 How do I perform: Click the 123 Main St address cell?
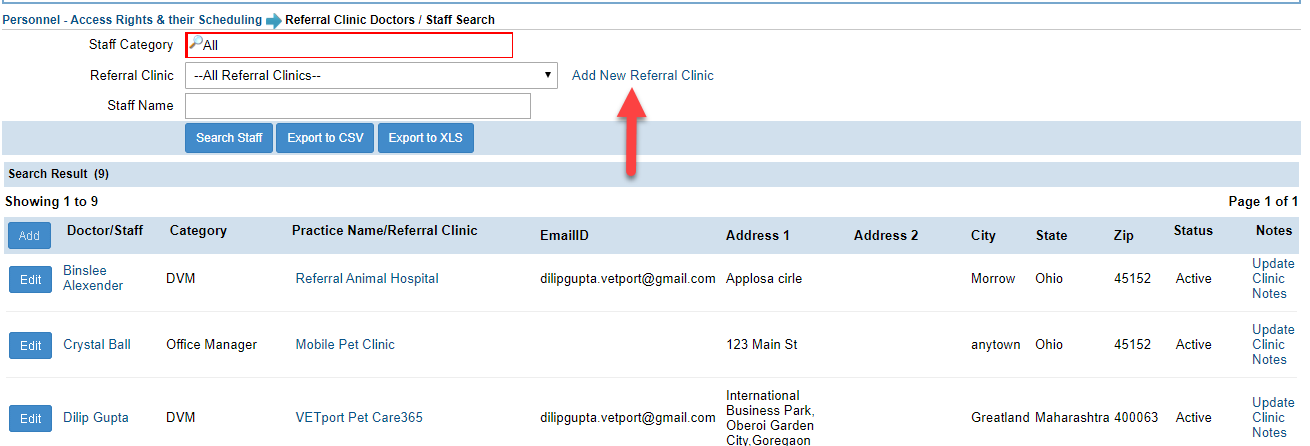[x=762, y=344]
